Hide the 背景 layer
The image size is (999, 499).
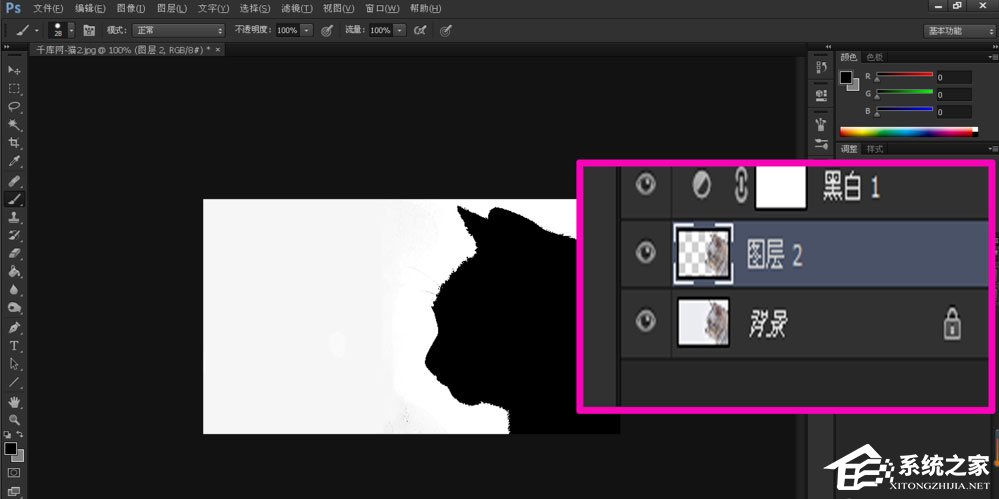tap(647, 321)
